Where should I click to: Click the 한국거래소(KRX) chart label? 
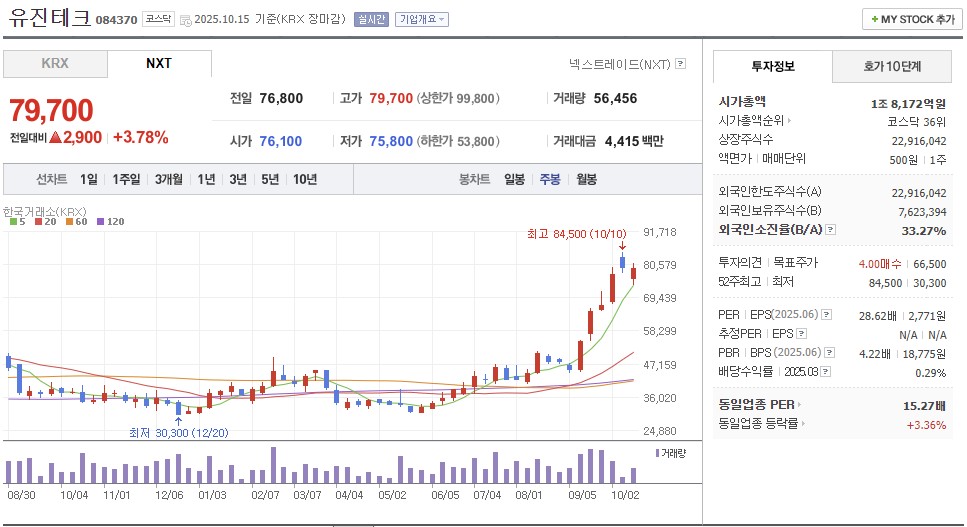point(44,211)
